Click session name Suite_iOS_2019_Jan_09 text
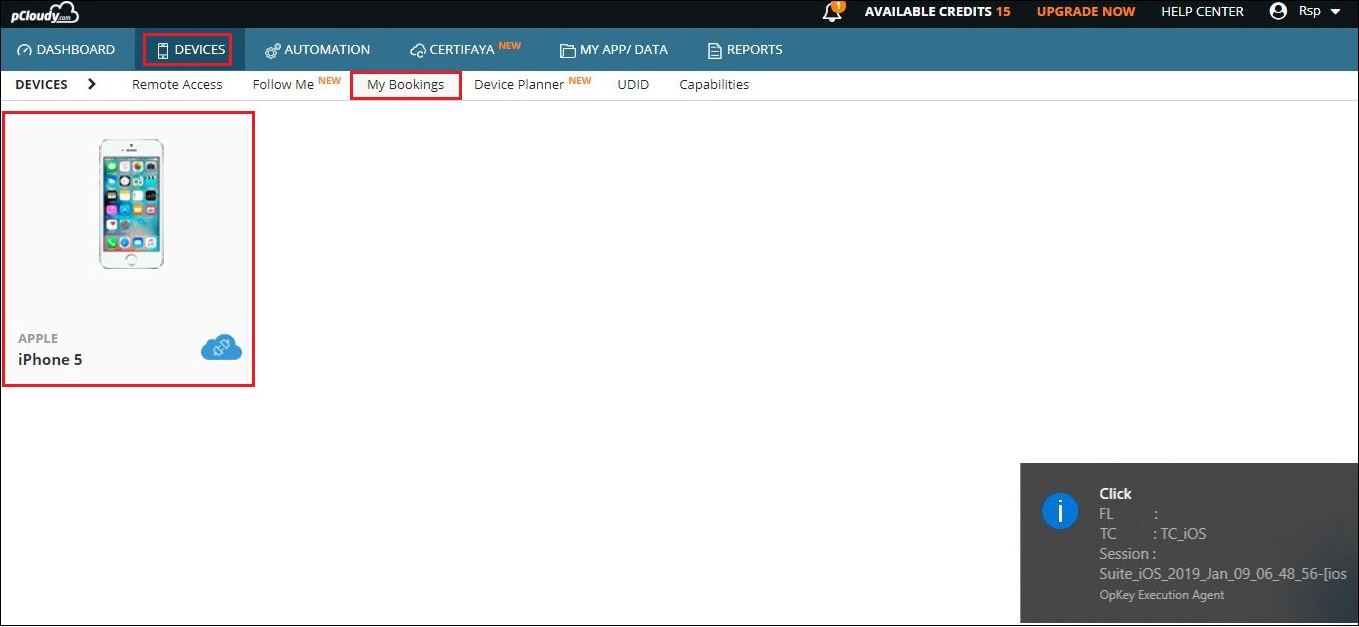Image resolution: width=1359 pixels, height=627 pixels. click(1223, 574)
